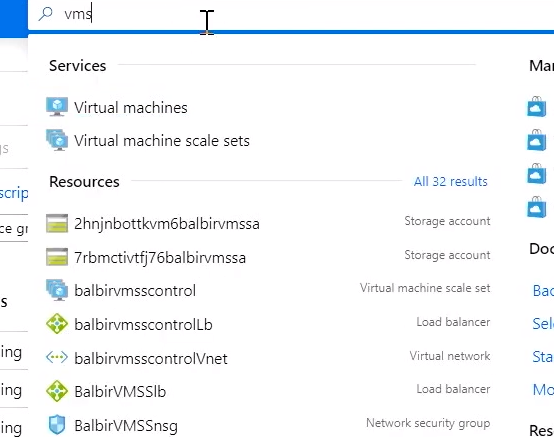This screenshot has height=437, width=554.
Task: Open documentation link starting with 'Sta'
Action: [543, 357]
